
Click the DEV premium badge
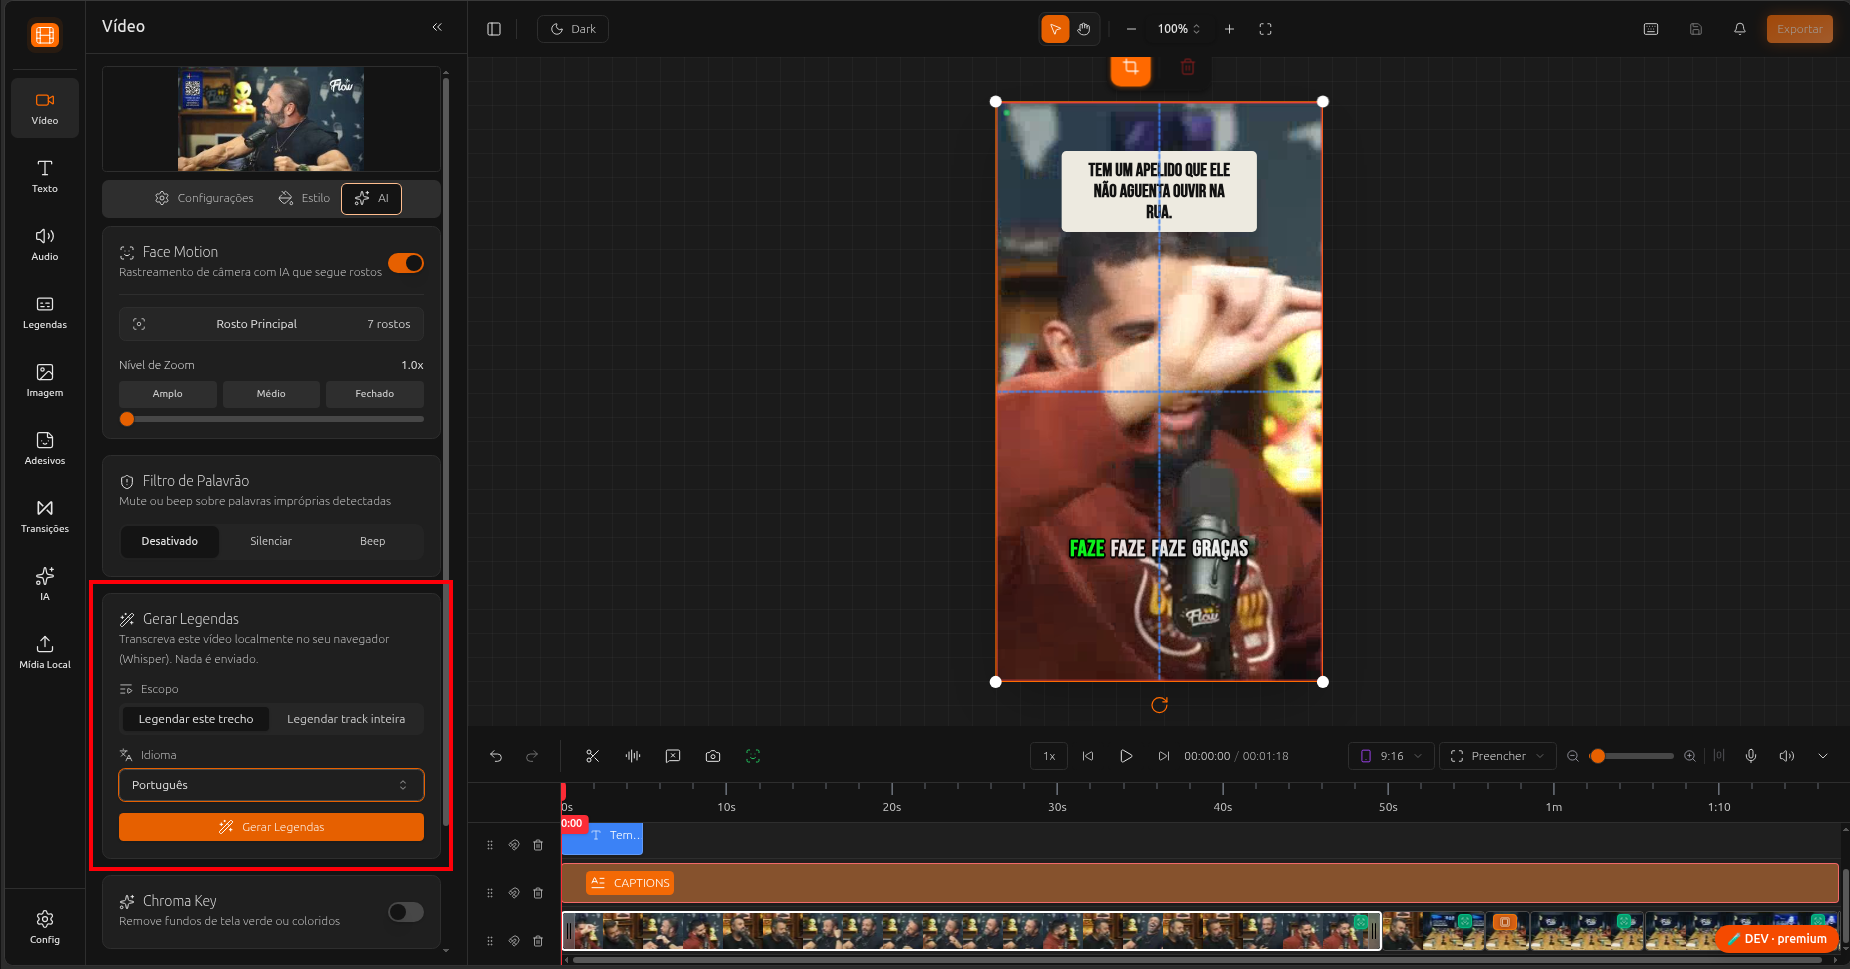[1777, 939]
